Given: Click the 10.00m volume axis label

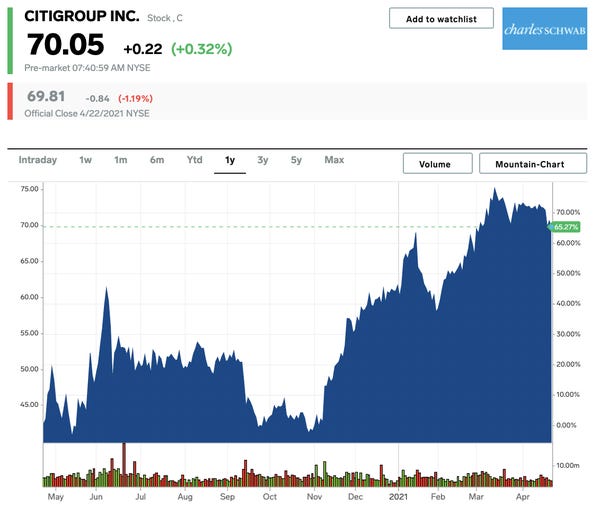Looking at the screenshot, I should (x=567, y=465).
